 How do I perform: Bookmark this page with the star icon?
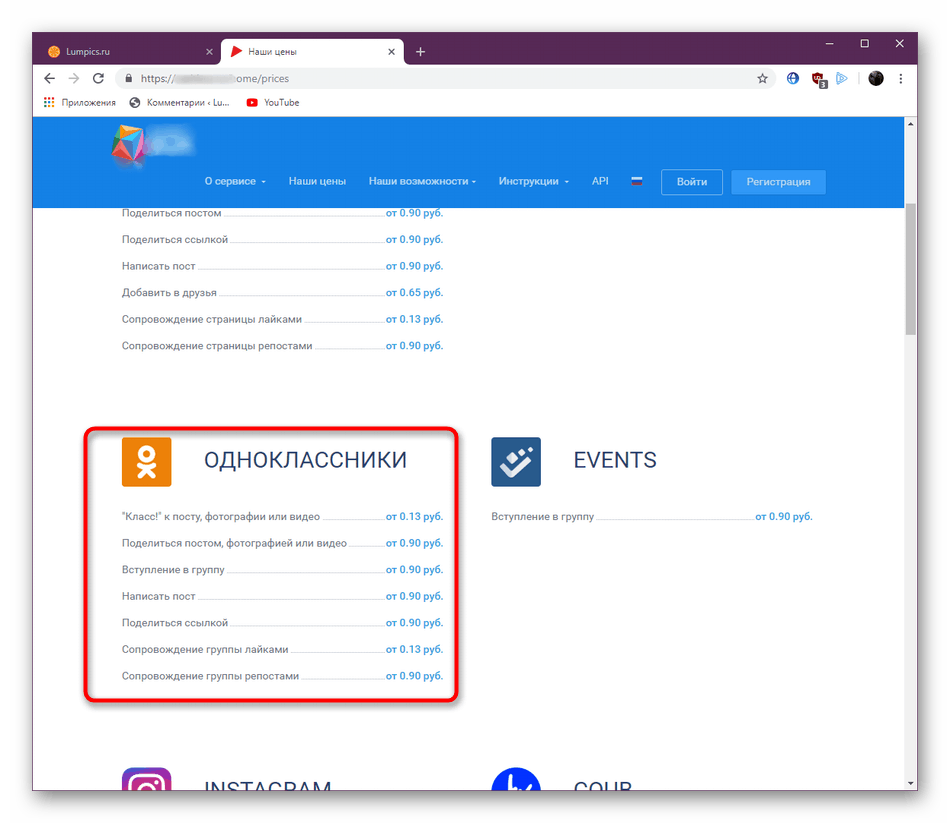[x=762, y=78]
